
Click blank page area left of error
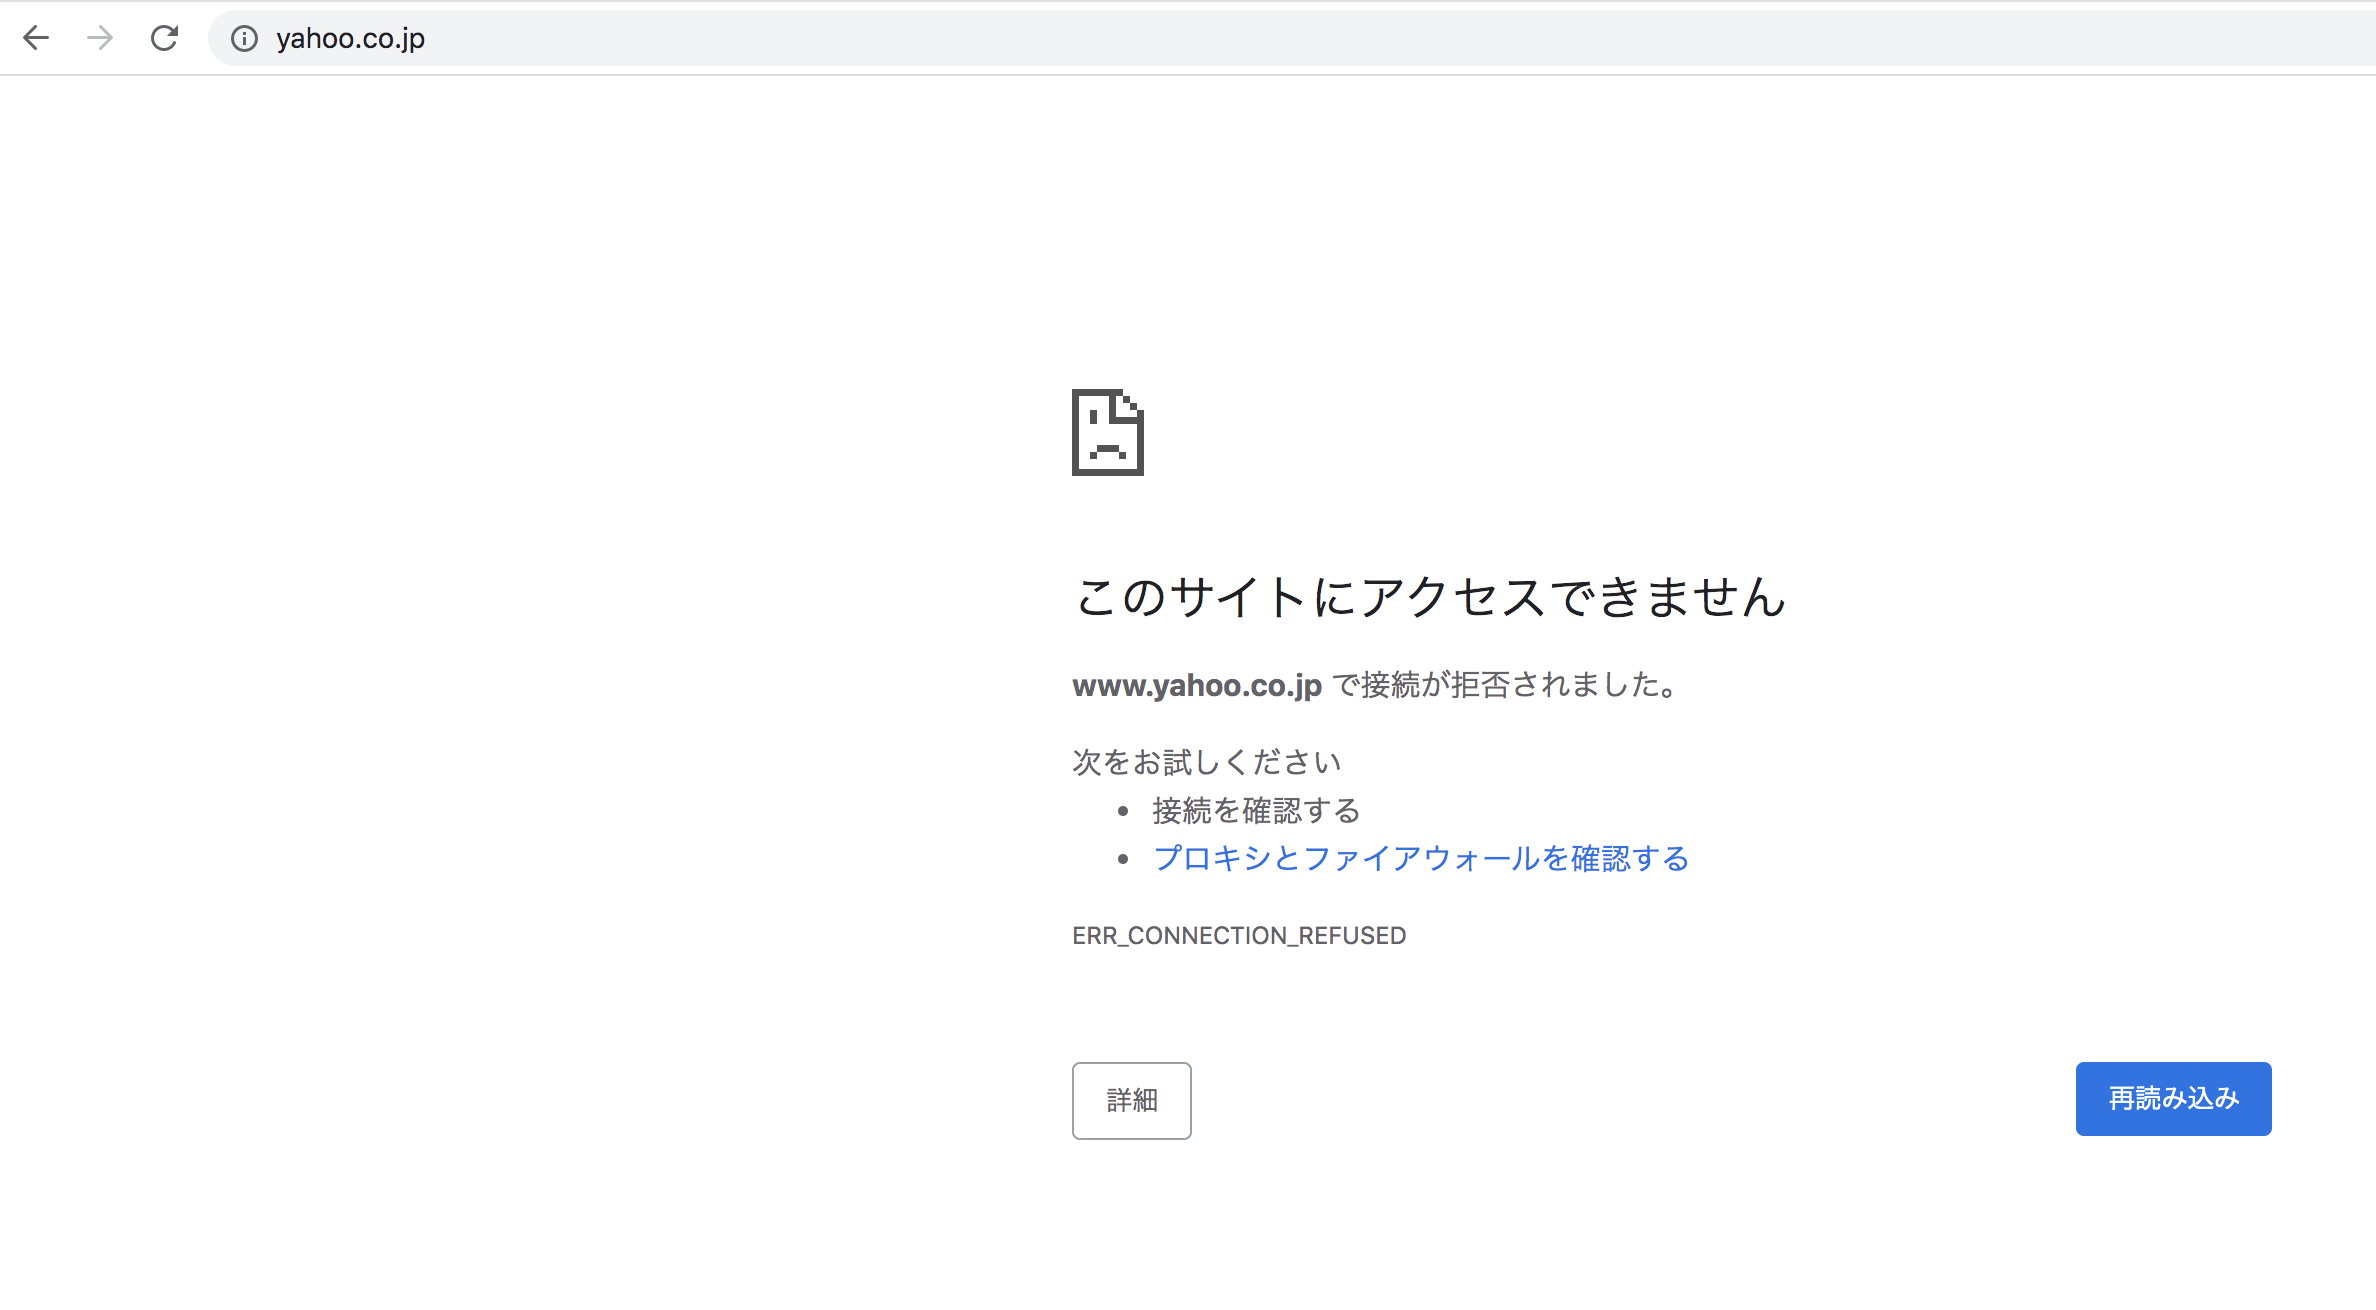coord(500,700)
